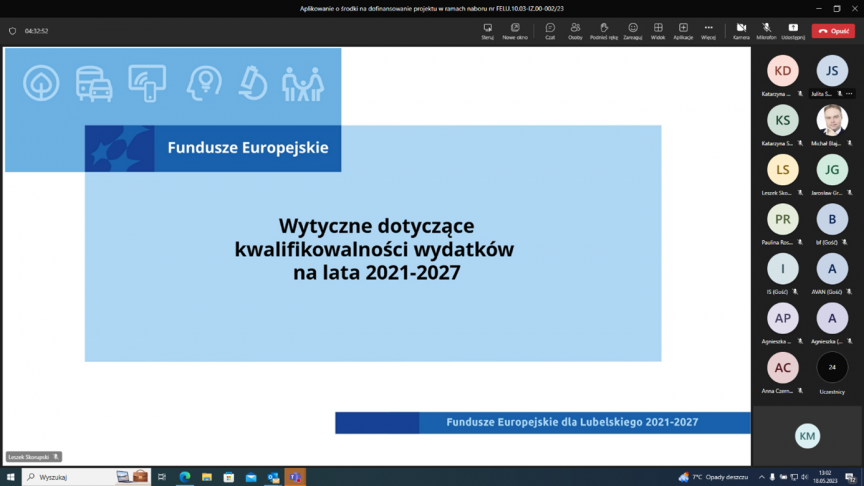Open more options for Julita S. tile

pos(849,94)
